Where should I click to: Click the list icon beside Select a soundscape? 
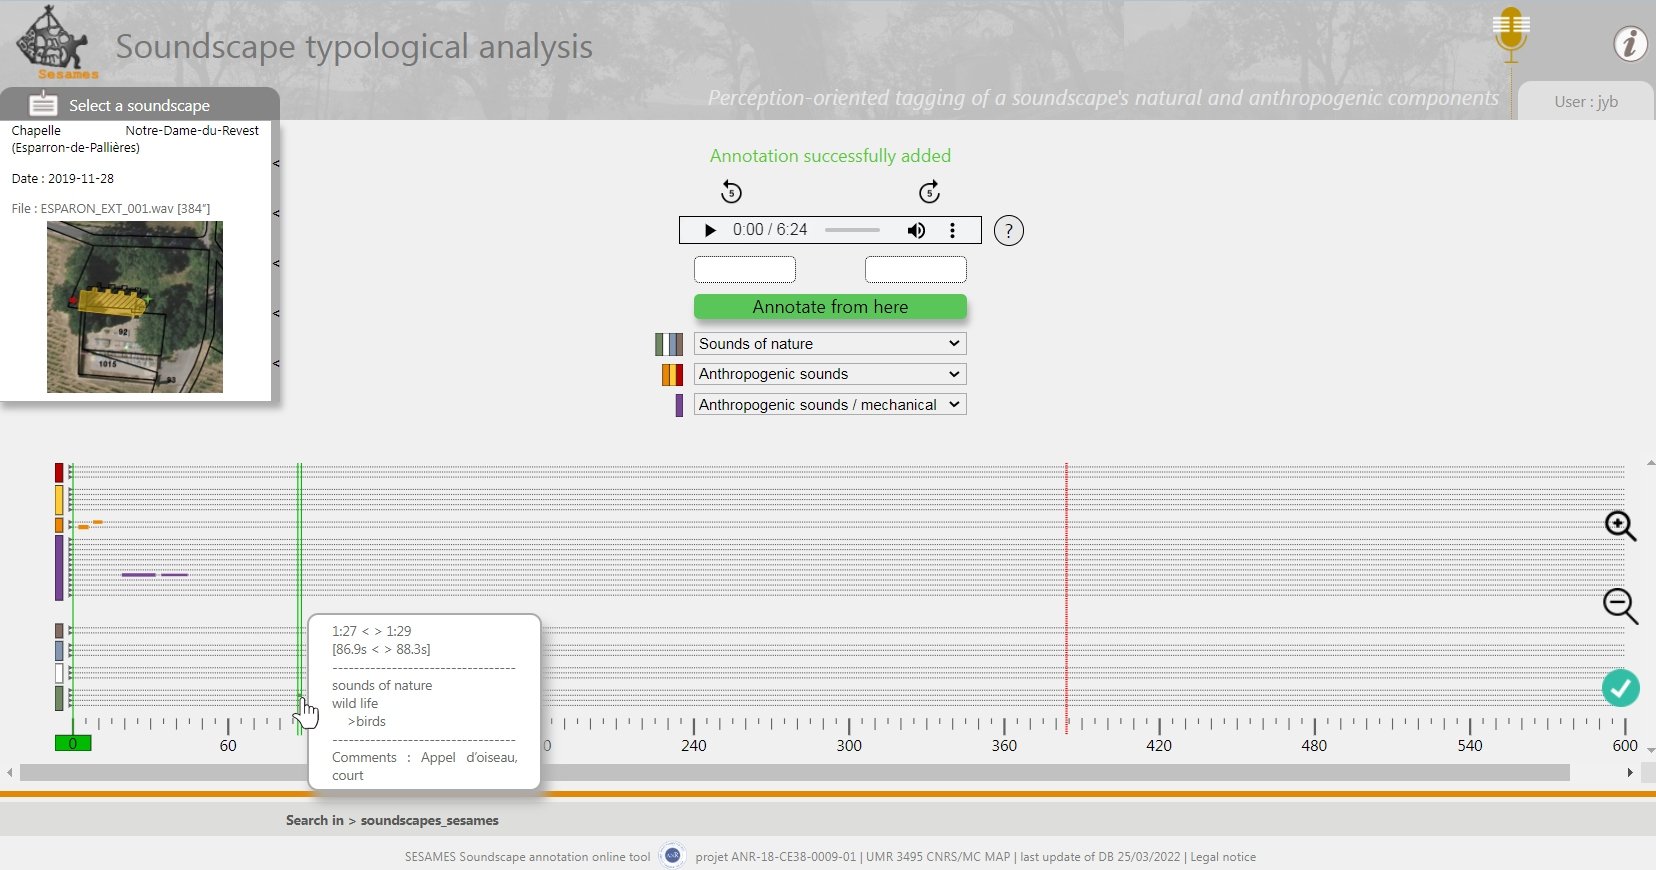pos(43,104)
